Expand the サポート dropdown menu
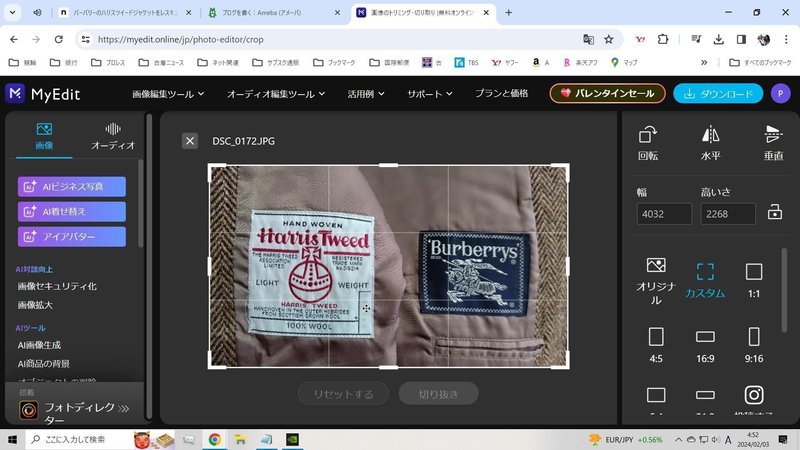 tap(430, 94)
